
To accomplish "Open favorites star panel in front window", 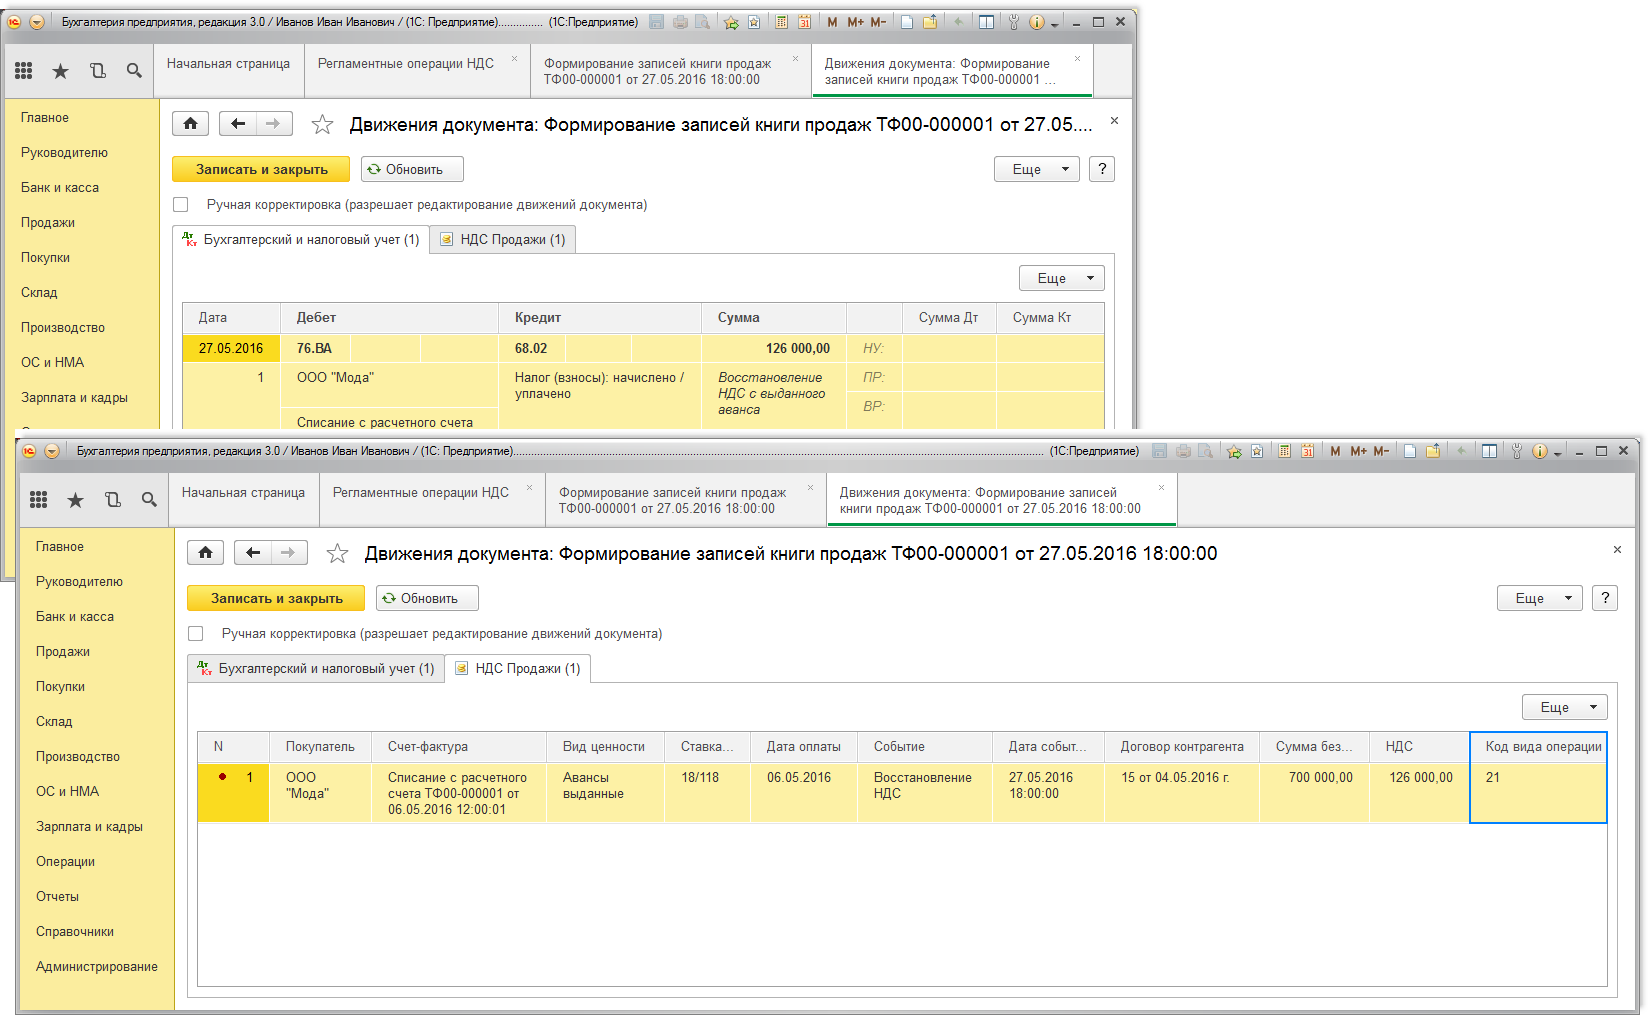I will pyautogui.click(x=76, y=500).
